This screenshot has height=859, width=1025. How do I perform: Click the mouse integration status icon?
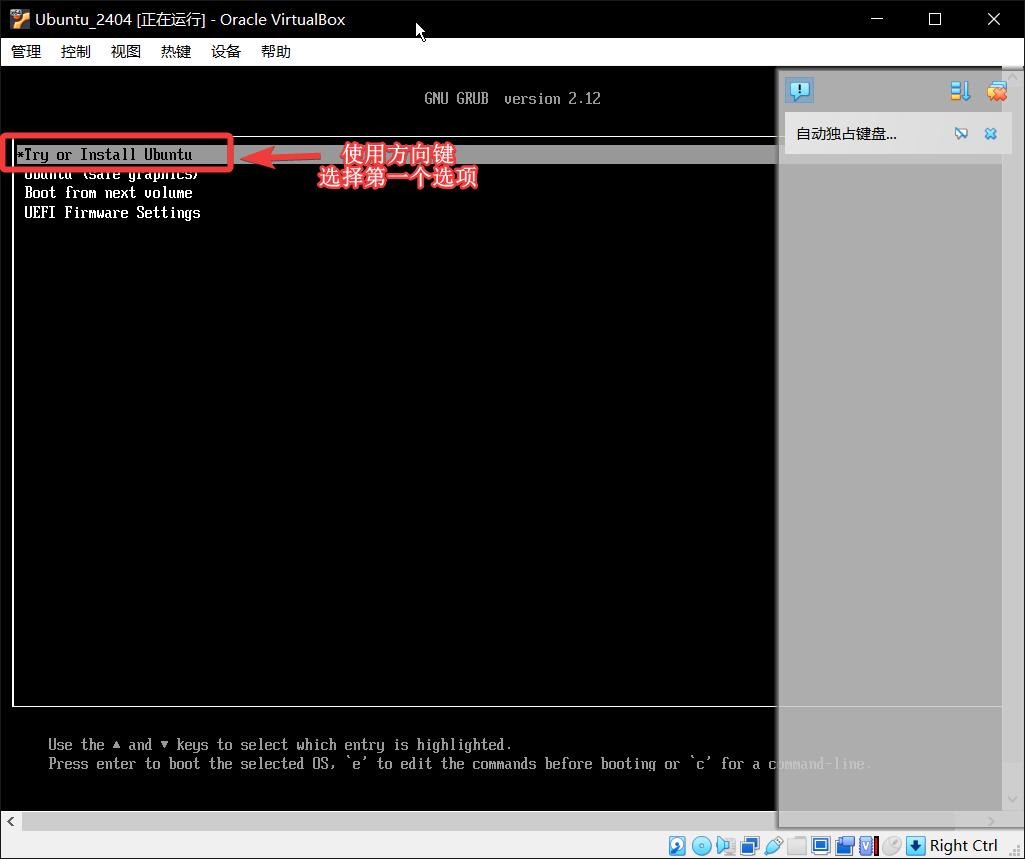[892, 846]
